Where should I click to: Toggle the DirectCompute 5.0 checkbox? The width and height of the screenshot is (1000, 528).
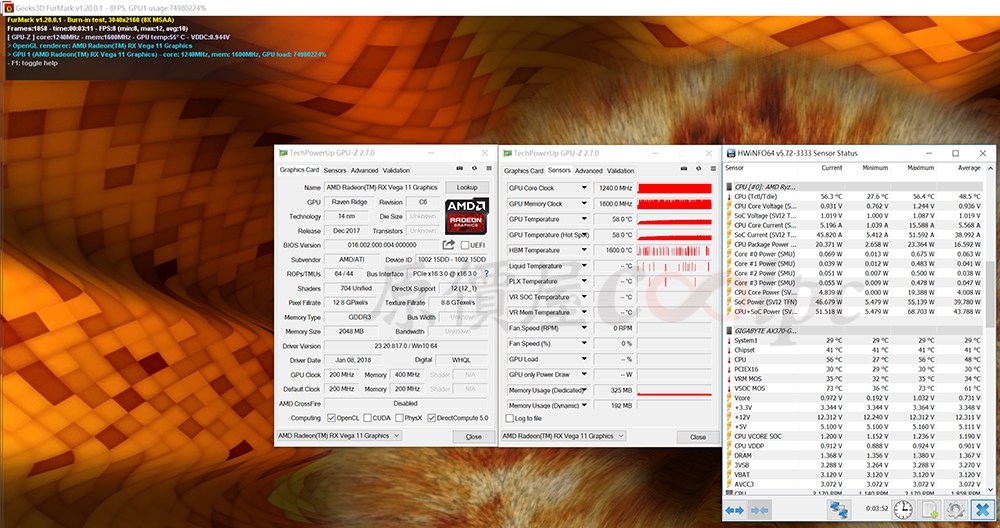[x=432, y=418]
